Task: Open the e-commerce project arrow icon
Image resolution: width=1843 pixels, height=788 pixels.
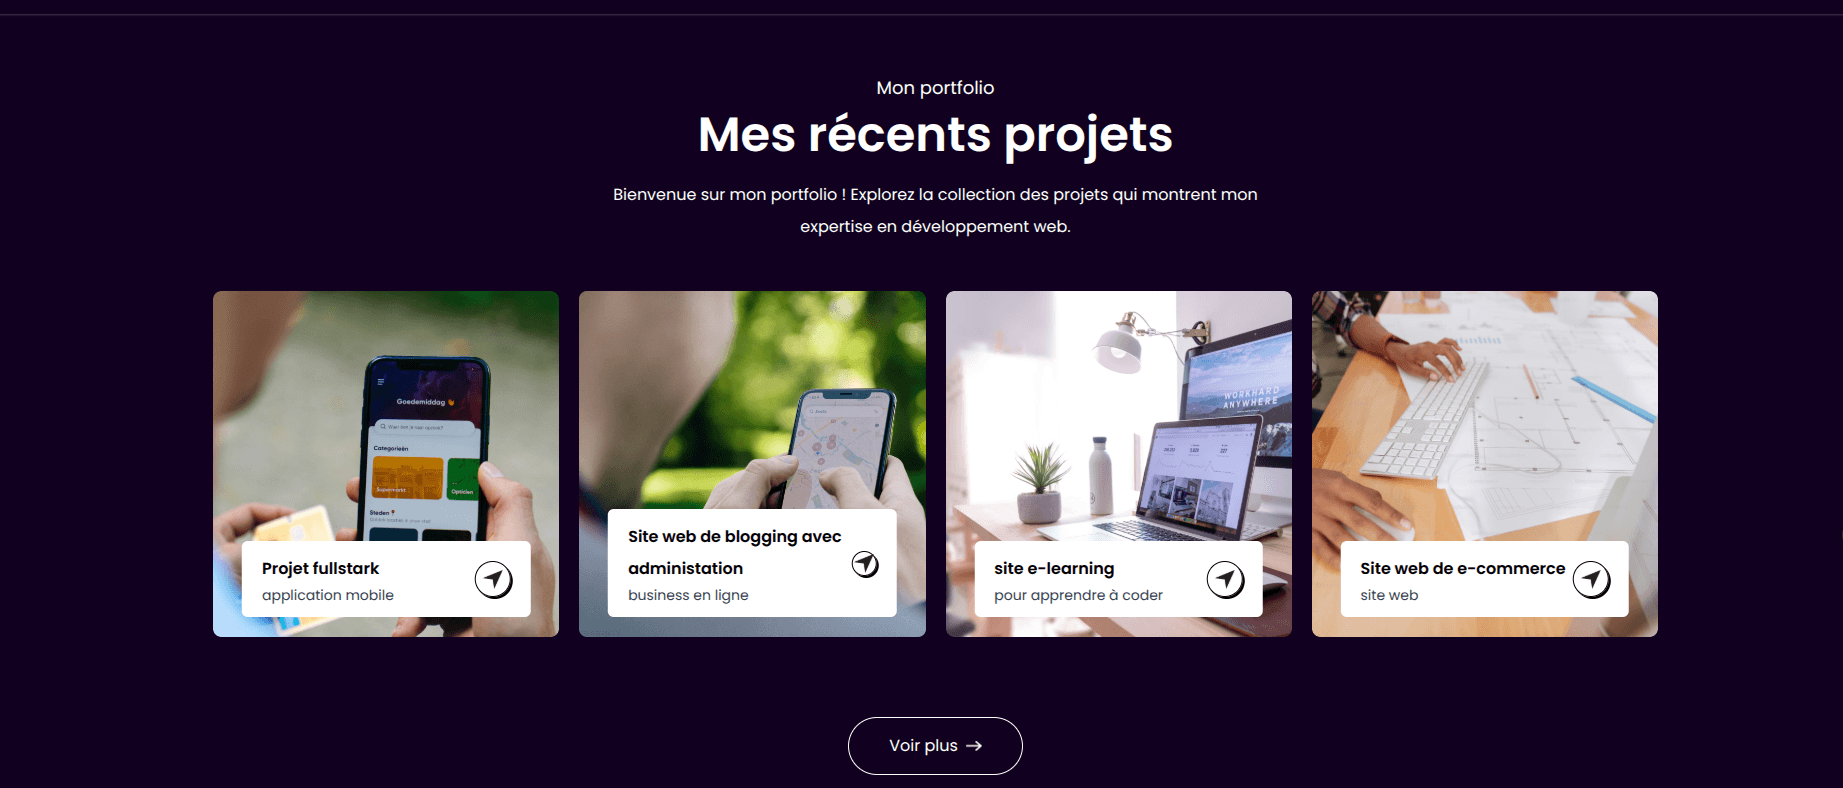Action: point(1591,579)
